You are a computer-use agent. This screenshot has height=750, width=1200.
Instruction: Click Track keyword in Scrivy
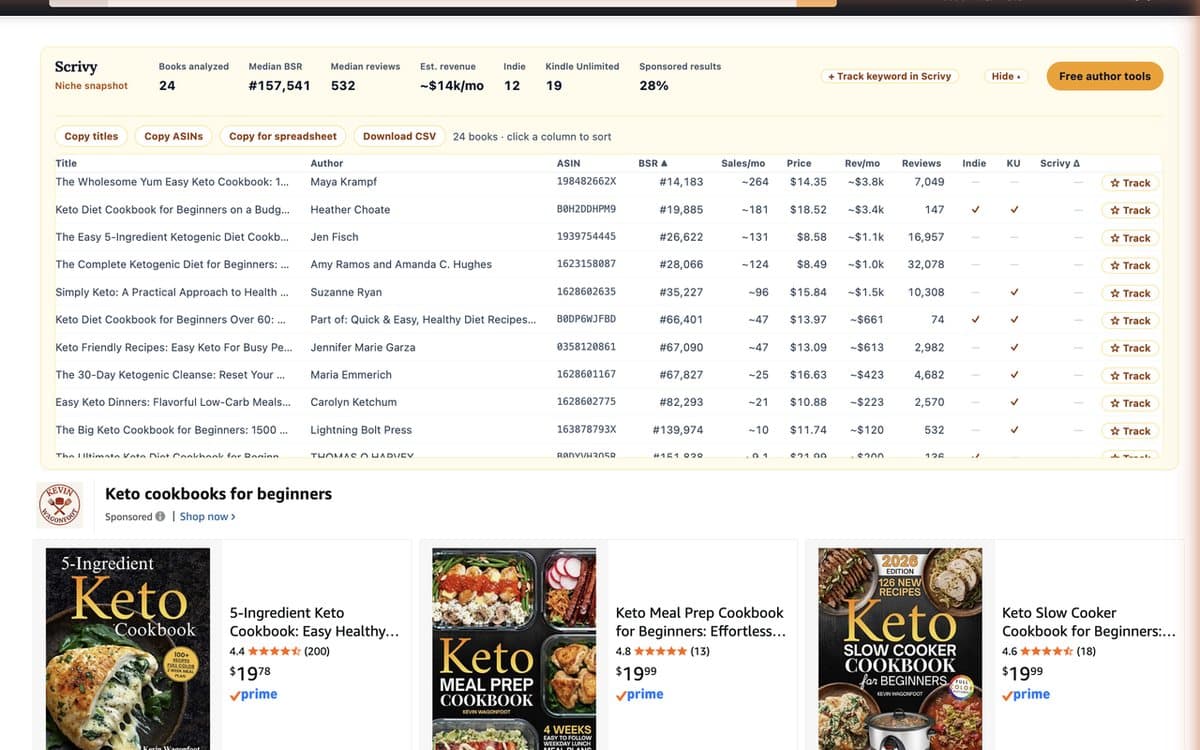point(890,76)
